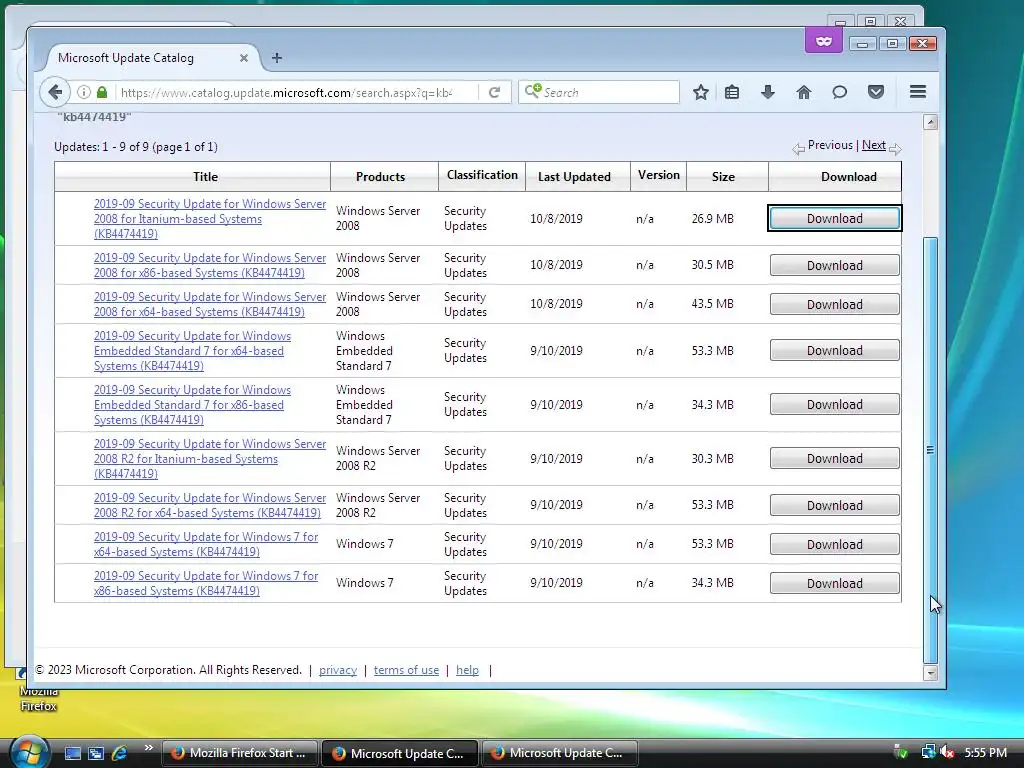
Task: Click the scrollbar down arrow
Action: [x=931, y=673]
